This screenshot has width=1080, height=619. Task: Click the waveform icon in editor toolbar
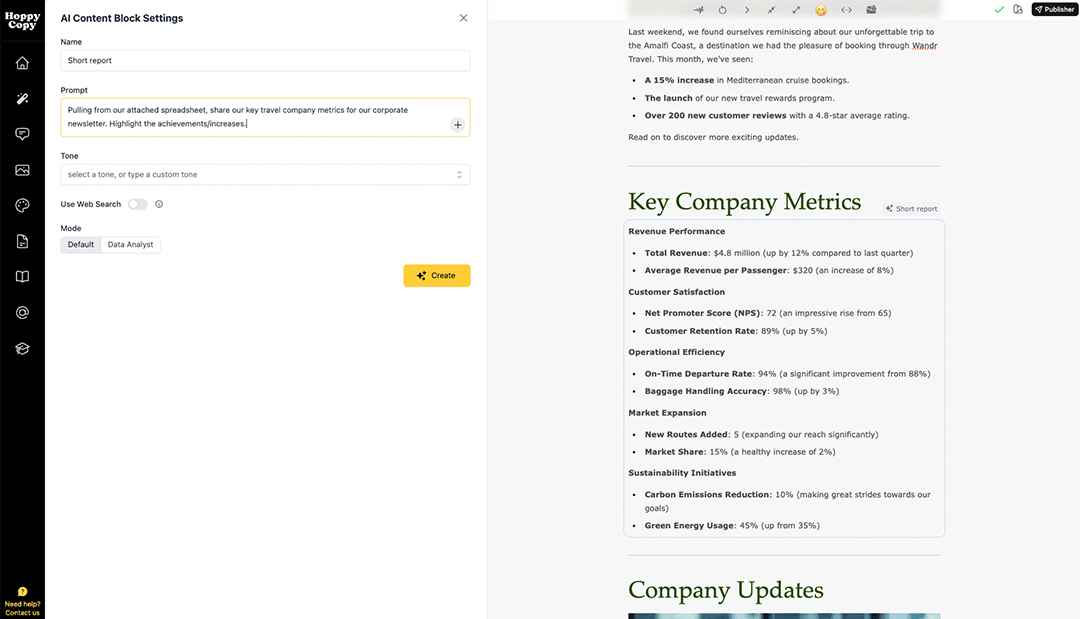(x=698, y=10)
